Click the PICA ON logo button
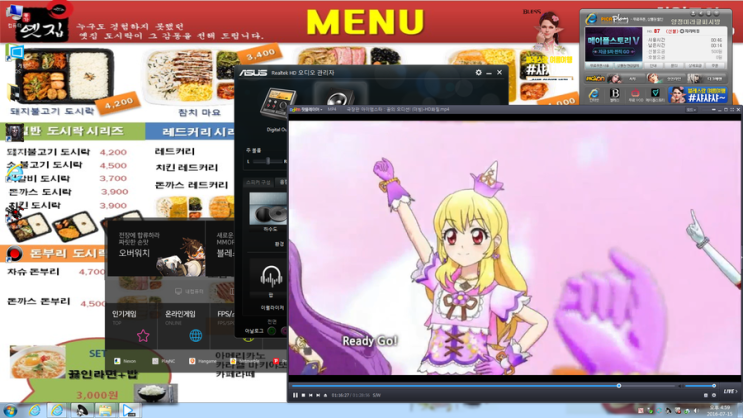Screen dimensions: 743x418 (x=595, y=78)
